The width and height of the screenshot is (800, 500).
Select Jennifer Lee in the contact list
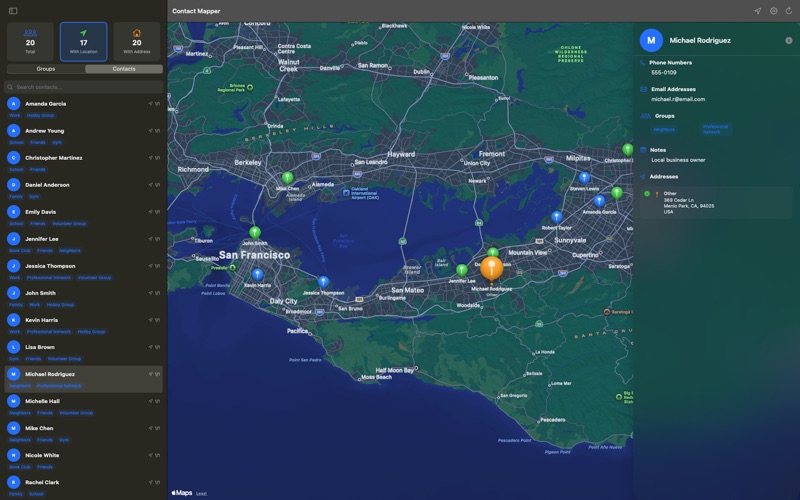tap(84, 244)
